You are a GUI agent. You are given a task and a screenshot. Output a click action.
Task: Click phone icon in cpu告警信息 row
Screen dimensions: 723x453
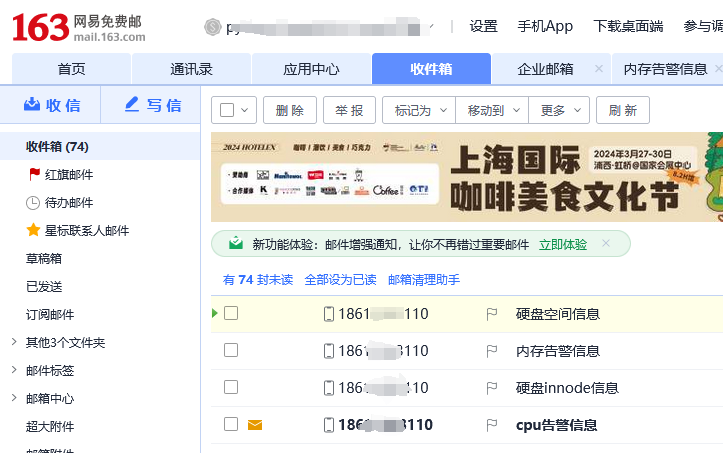pyautogui.click(x=329, y=425)
